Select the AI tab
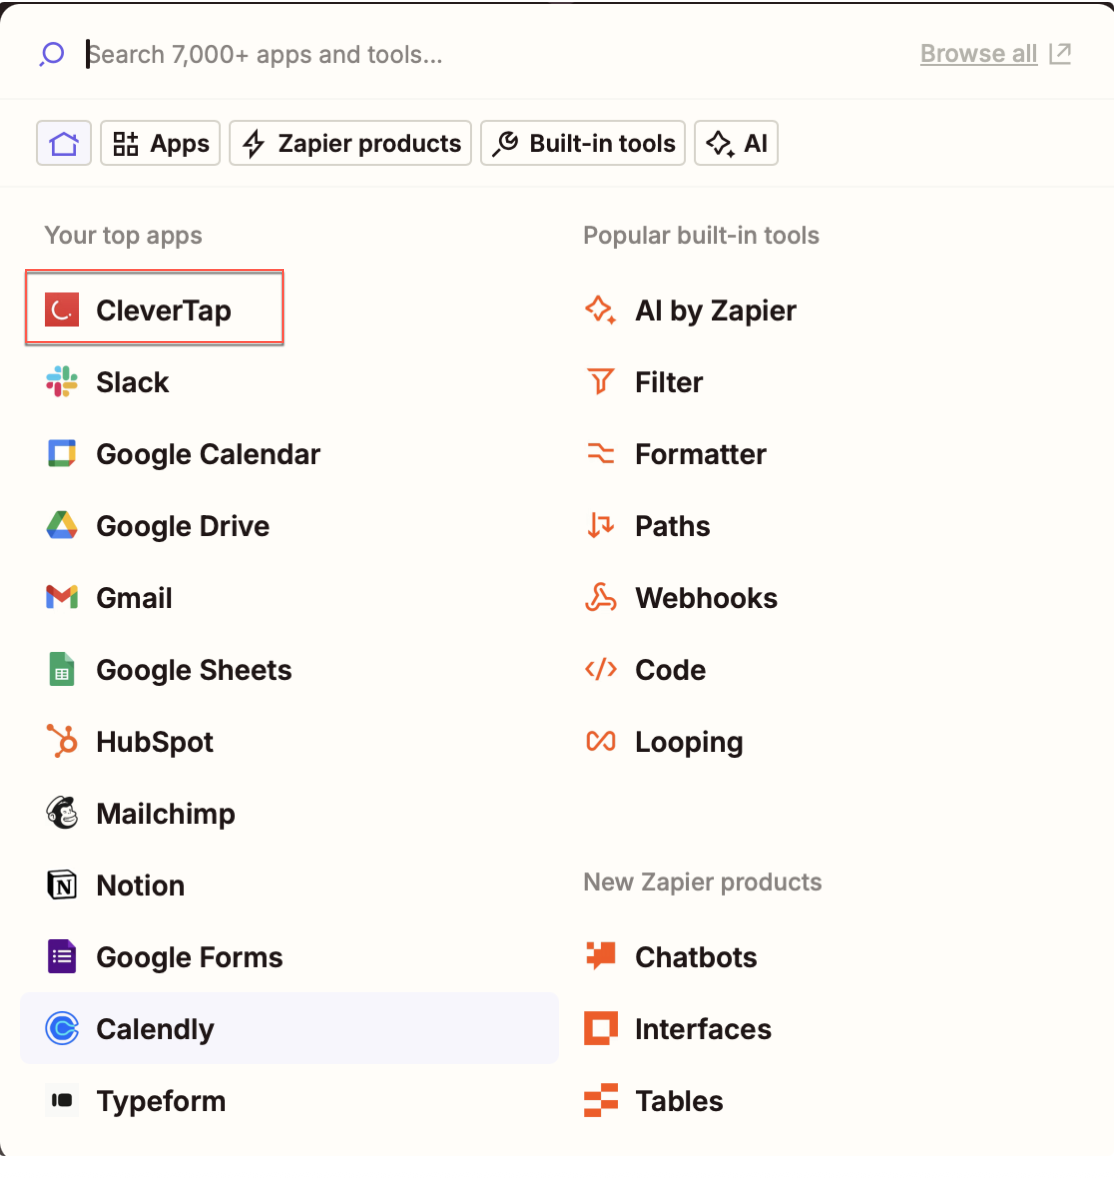 tap(736, 143)
